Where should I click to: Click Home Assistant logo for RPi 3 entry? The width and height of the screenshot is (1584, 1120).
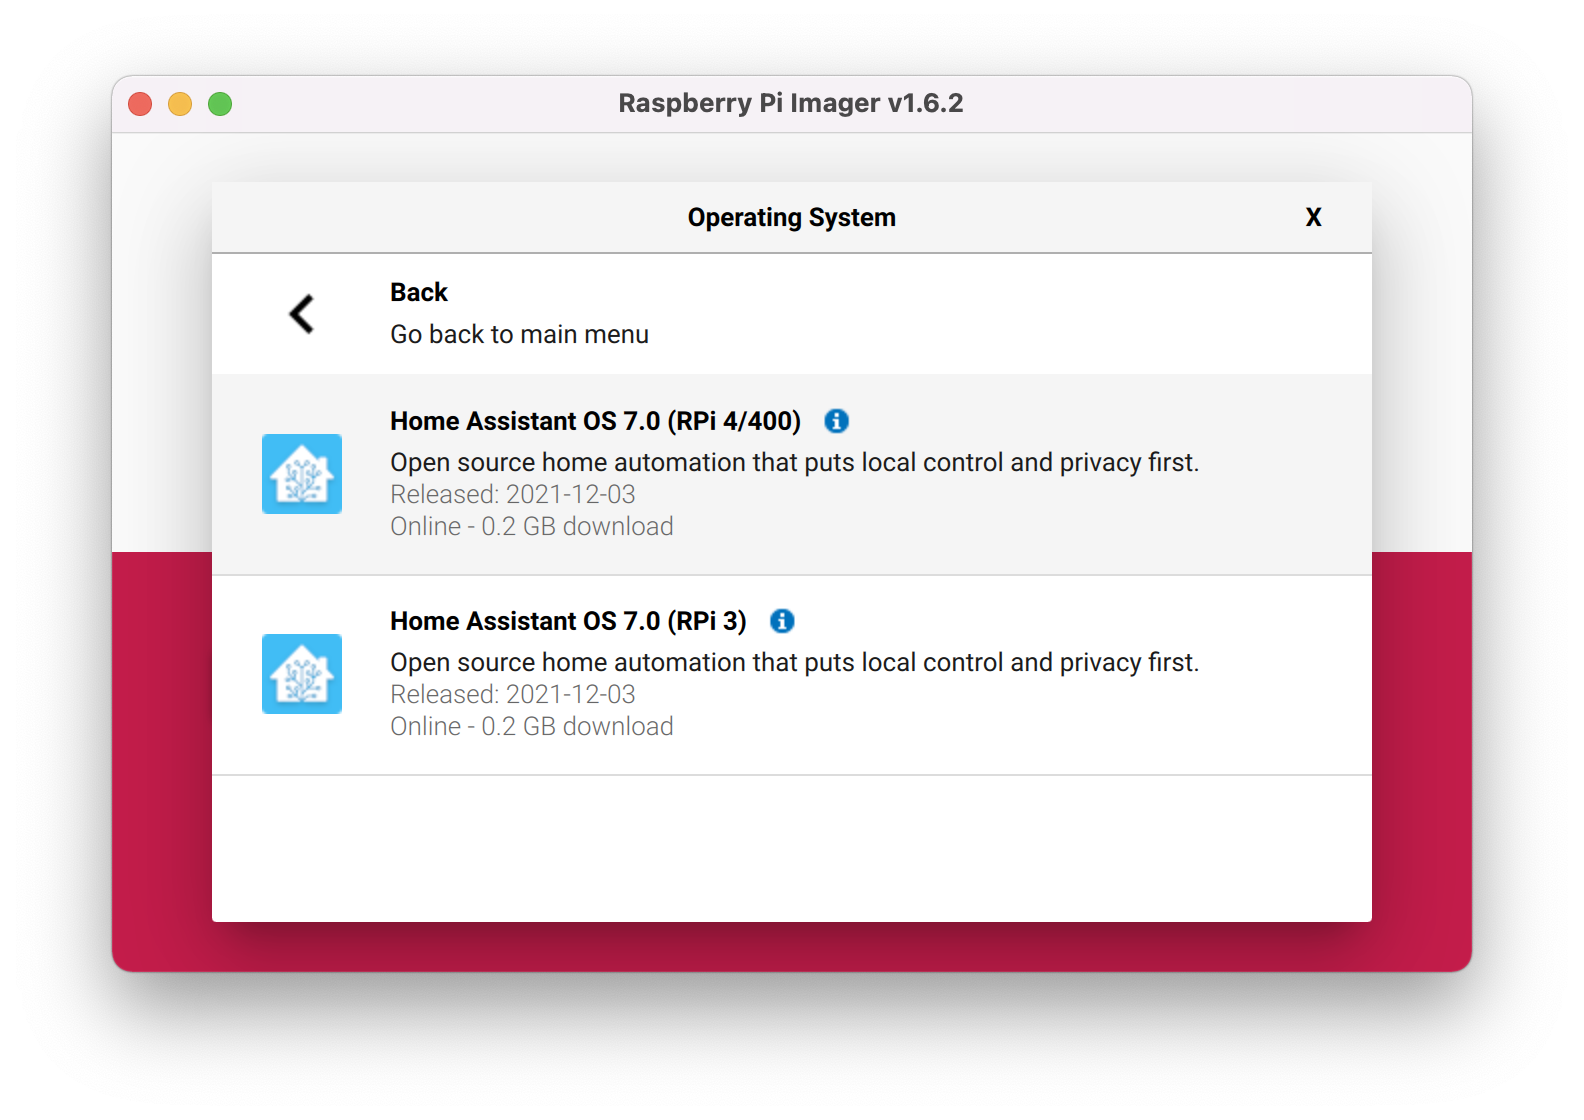[302, 674]
